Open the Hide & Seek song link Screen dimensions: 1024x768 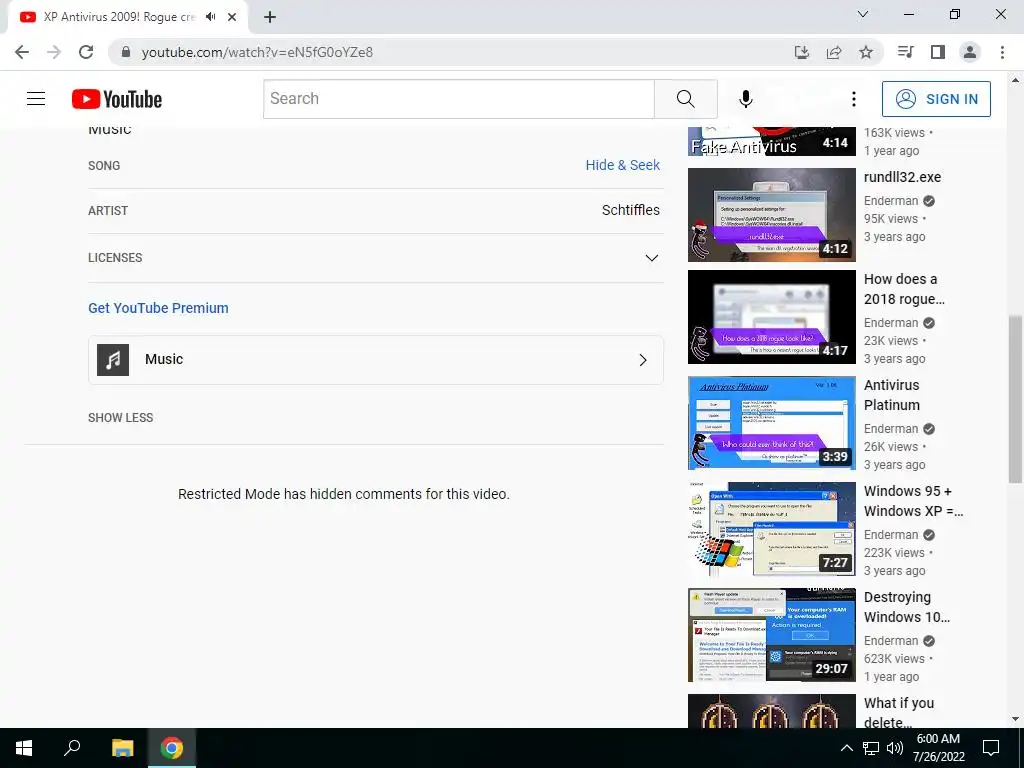(622, 165)
